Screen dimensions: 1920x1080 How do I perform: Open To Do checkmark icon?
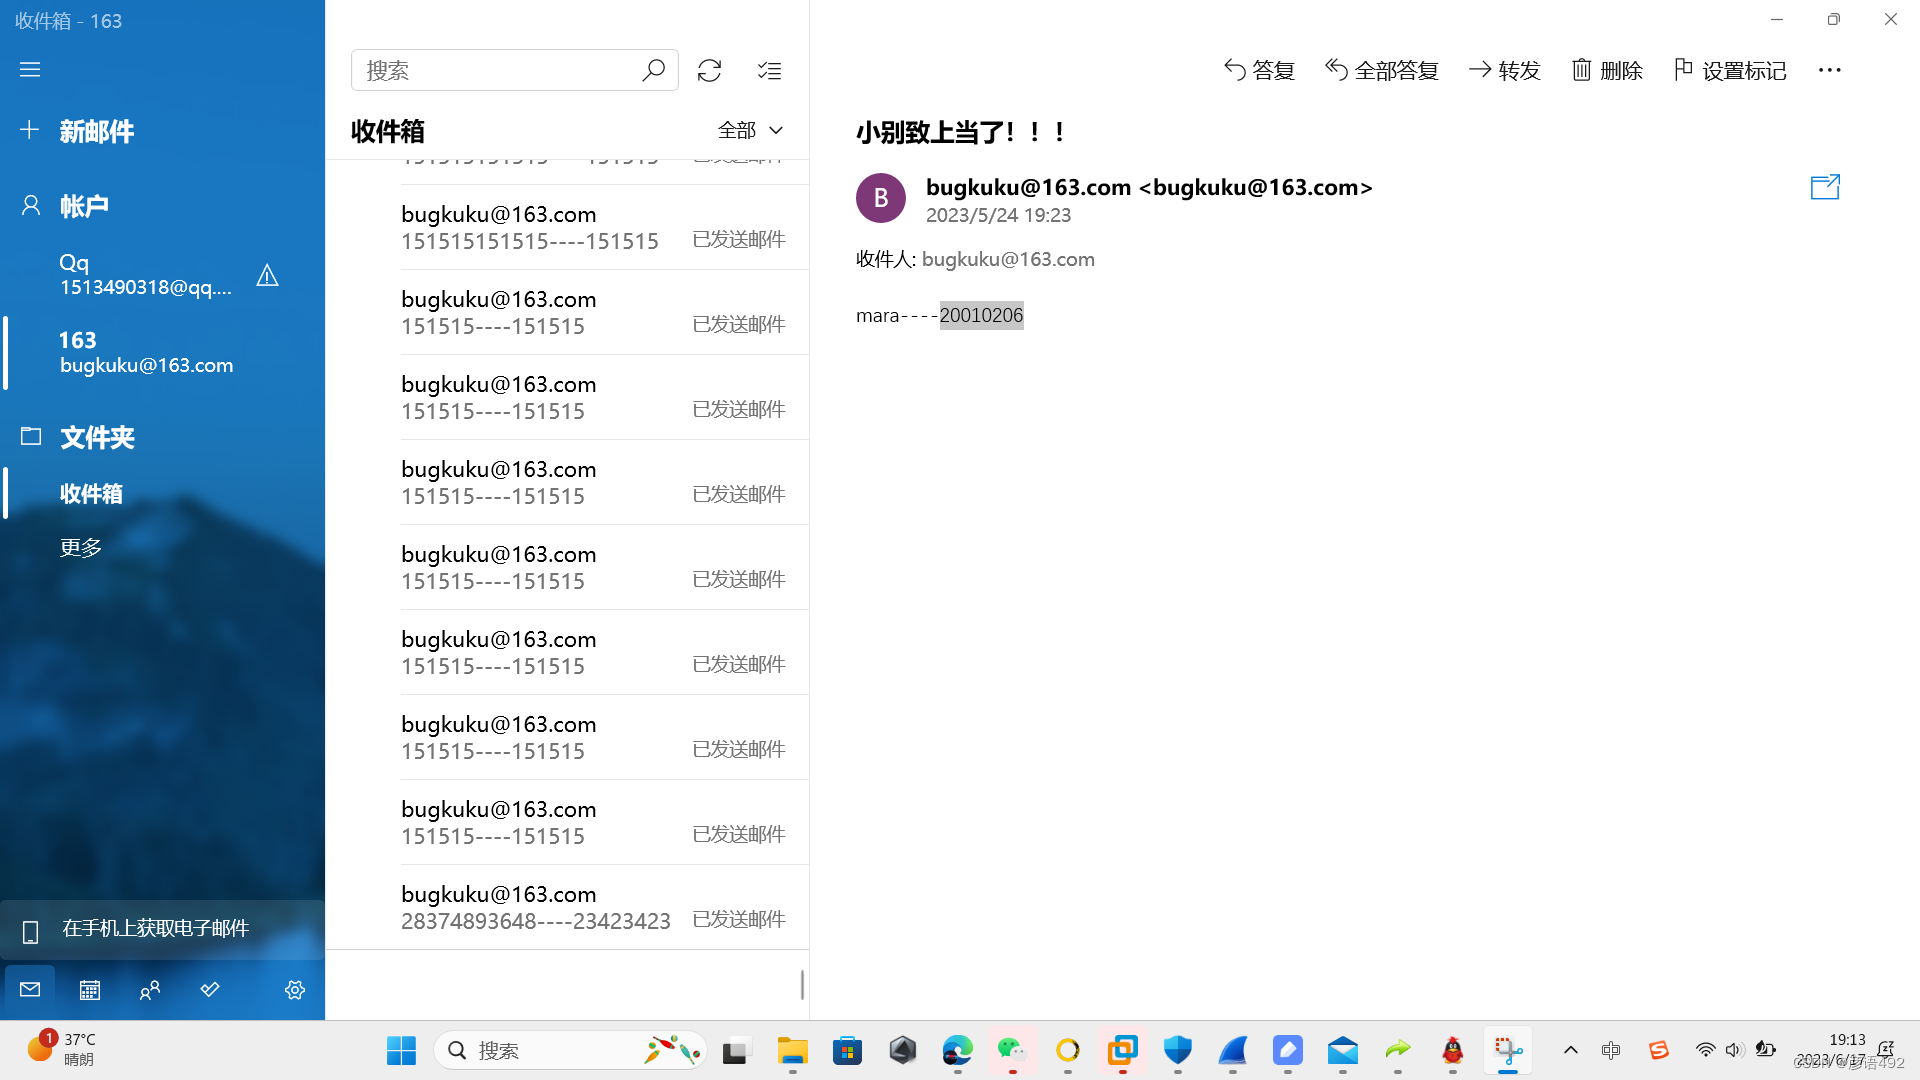pos(210,990)
